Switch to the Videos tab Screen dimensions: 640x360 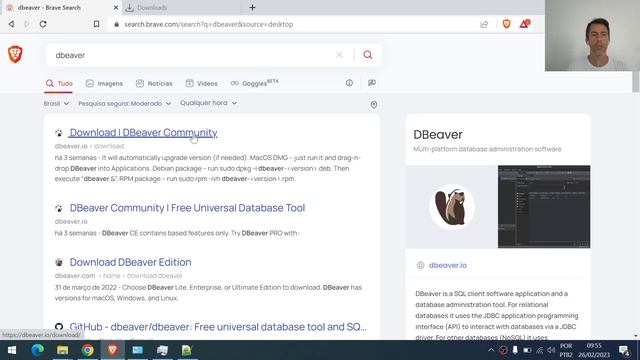(x=202, y=83)
